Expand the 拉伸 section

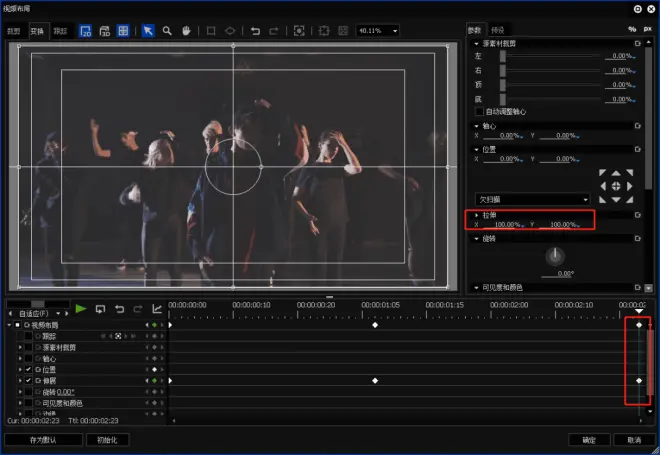[x=476, y=215]
